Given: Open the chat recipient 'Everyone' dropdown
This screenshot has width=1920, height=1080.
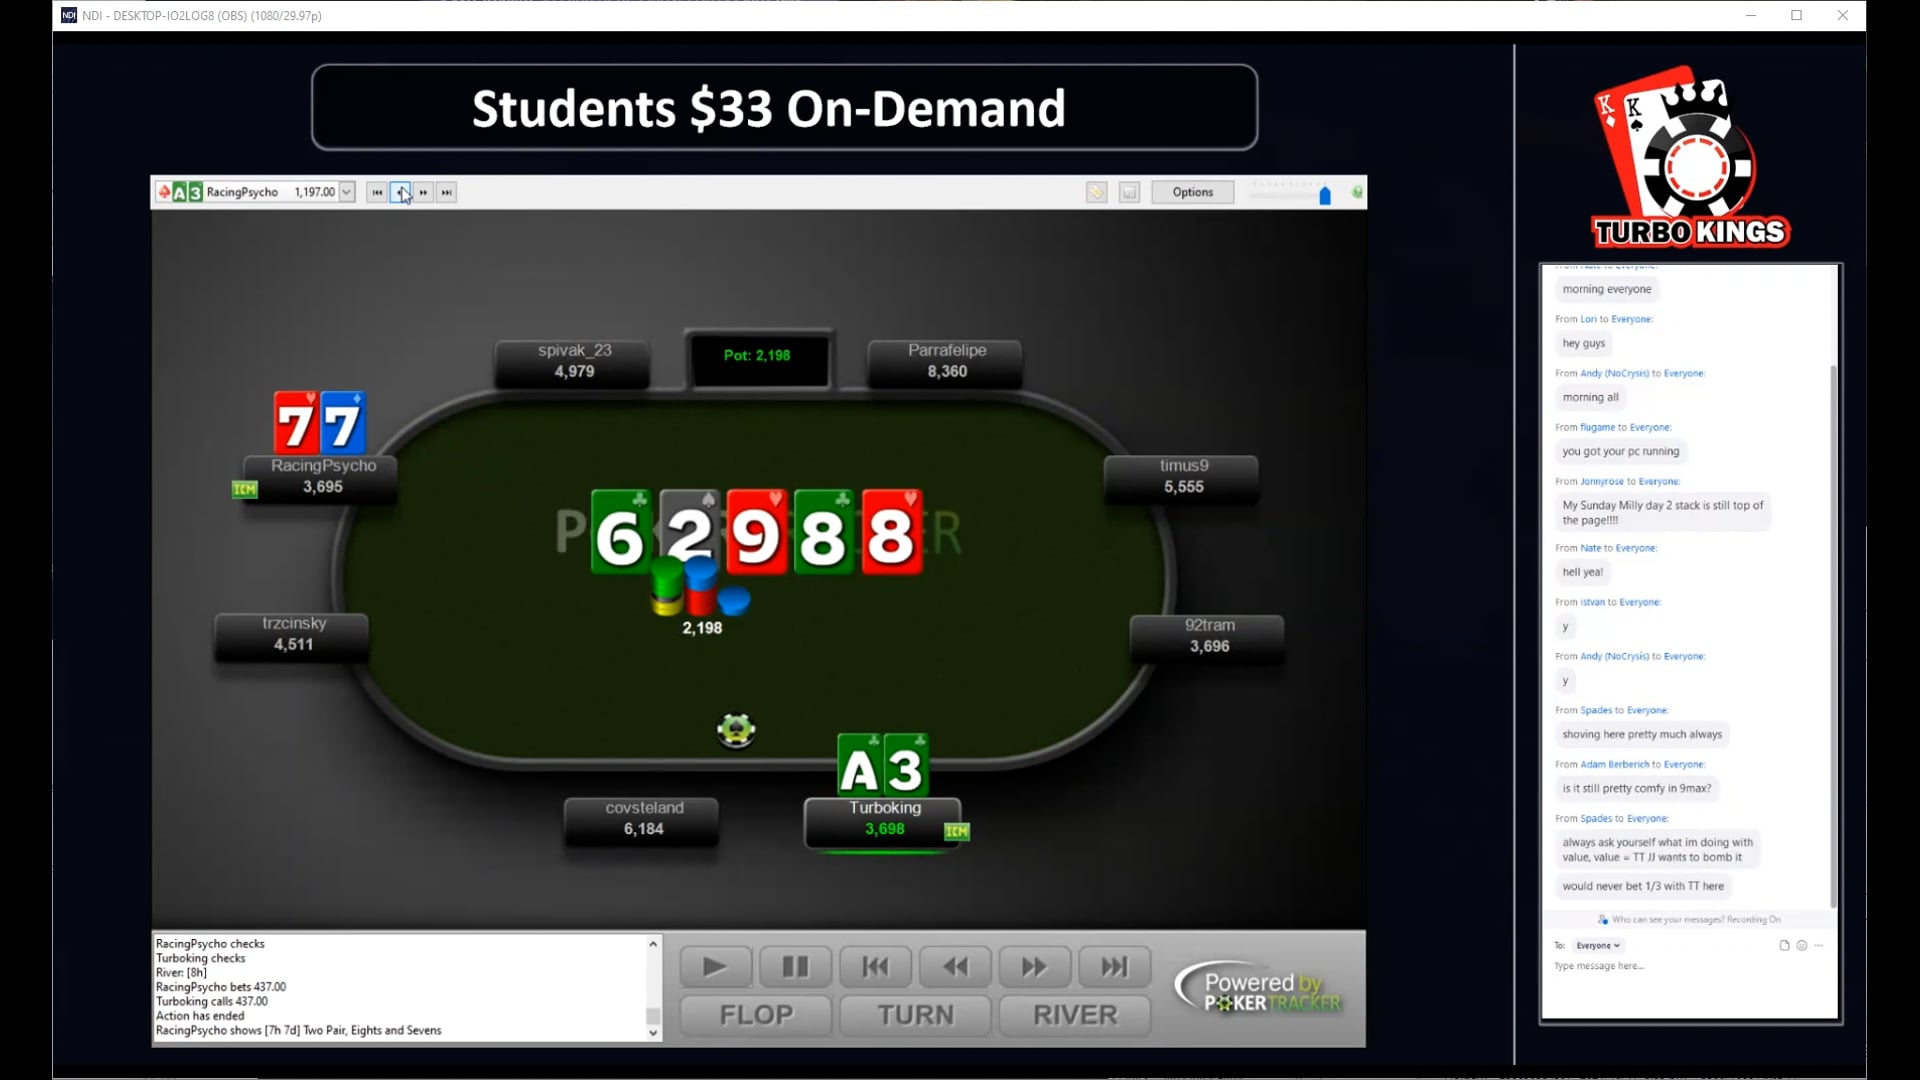Looking at the screenshot, I should tap(1597, 946).
